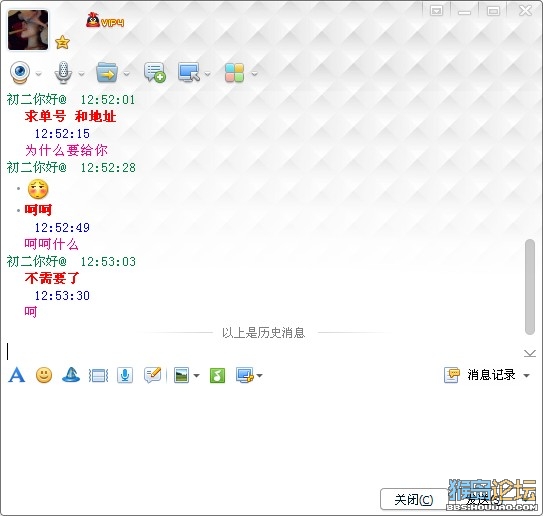Click the blushing emoji in chat
Screen dimensions: 543x516
[38, 189]
